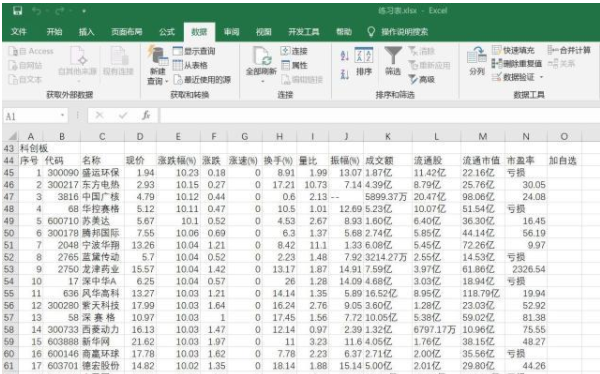Click the cell with 德宏股份
This screenshot has width=600, height=374.
[102, 366]
